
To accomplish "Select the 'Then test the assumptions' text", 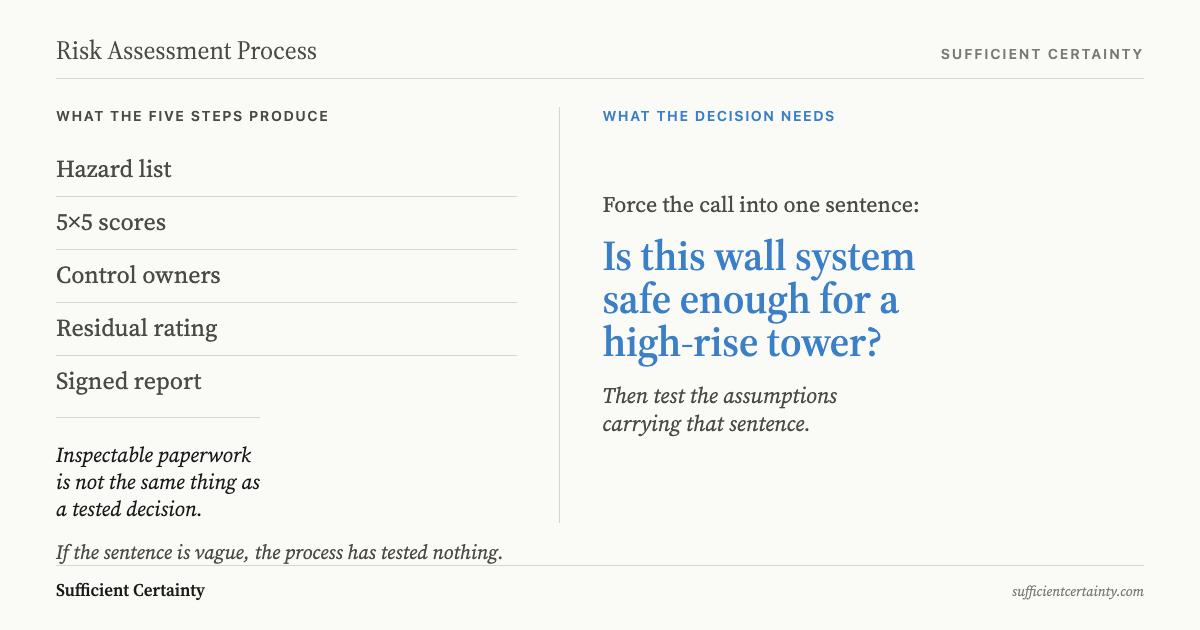I will (719, 396).
